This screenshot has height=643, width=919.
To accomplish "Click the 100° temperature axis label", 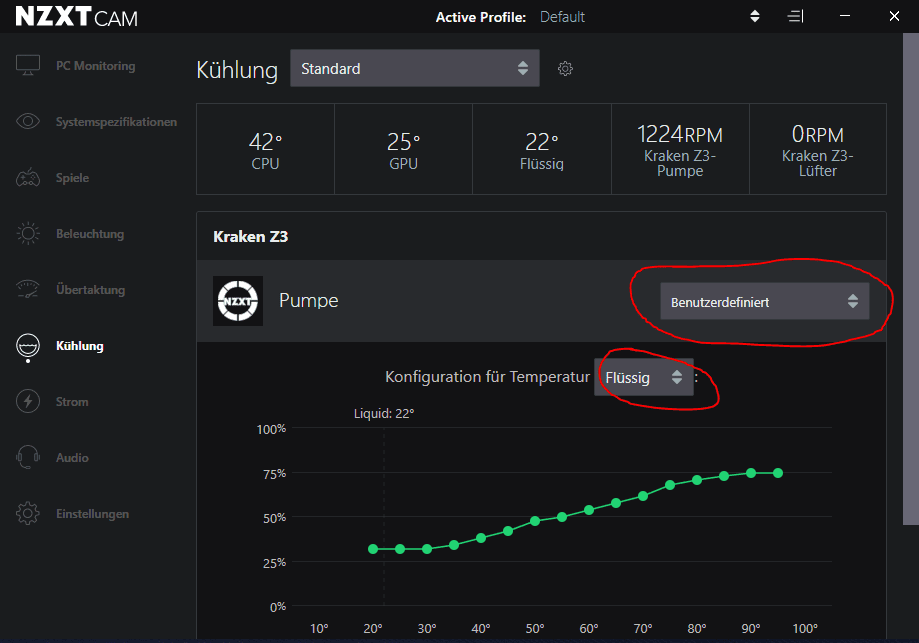I will click(x=805, y=628).
